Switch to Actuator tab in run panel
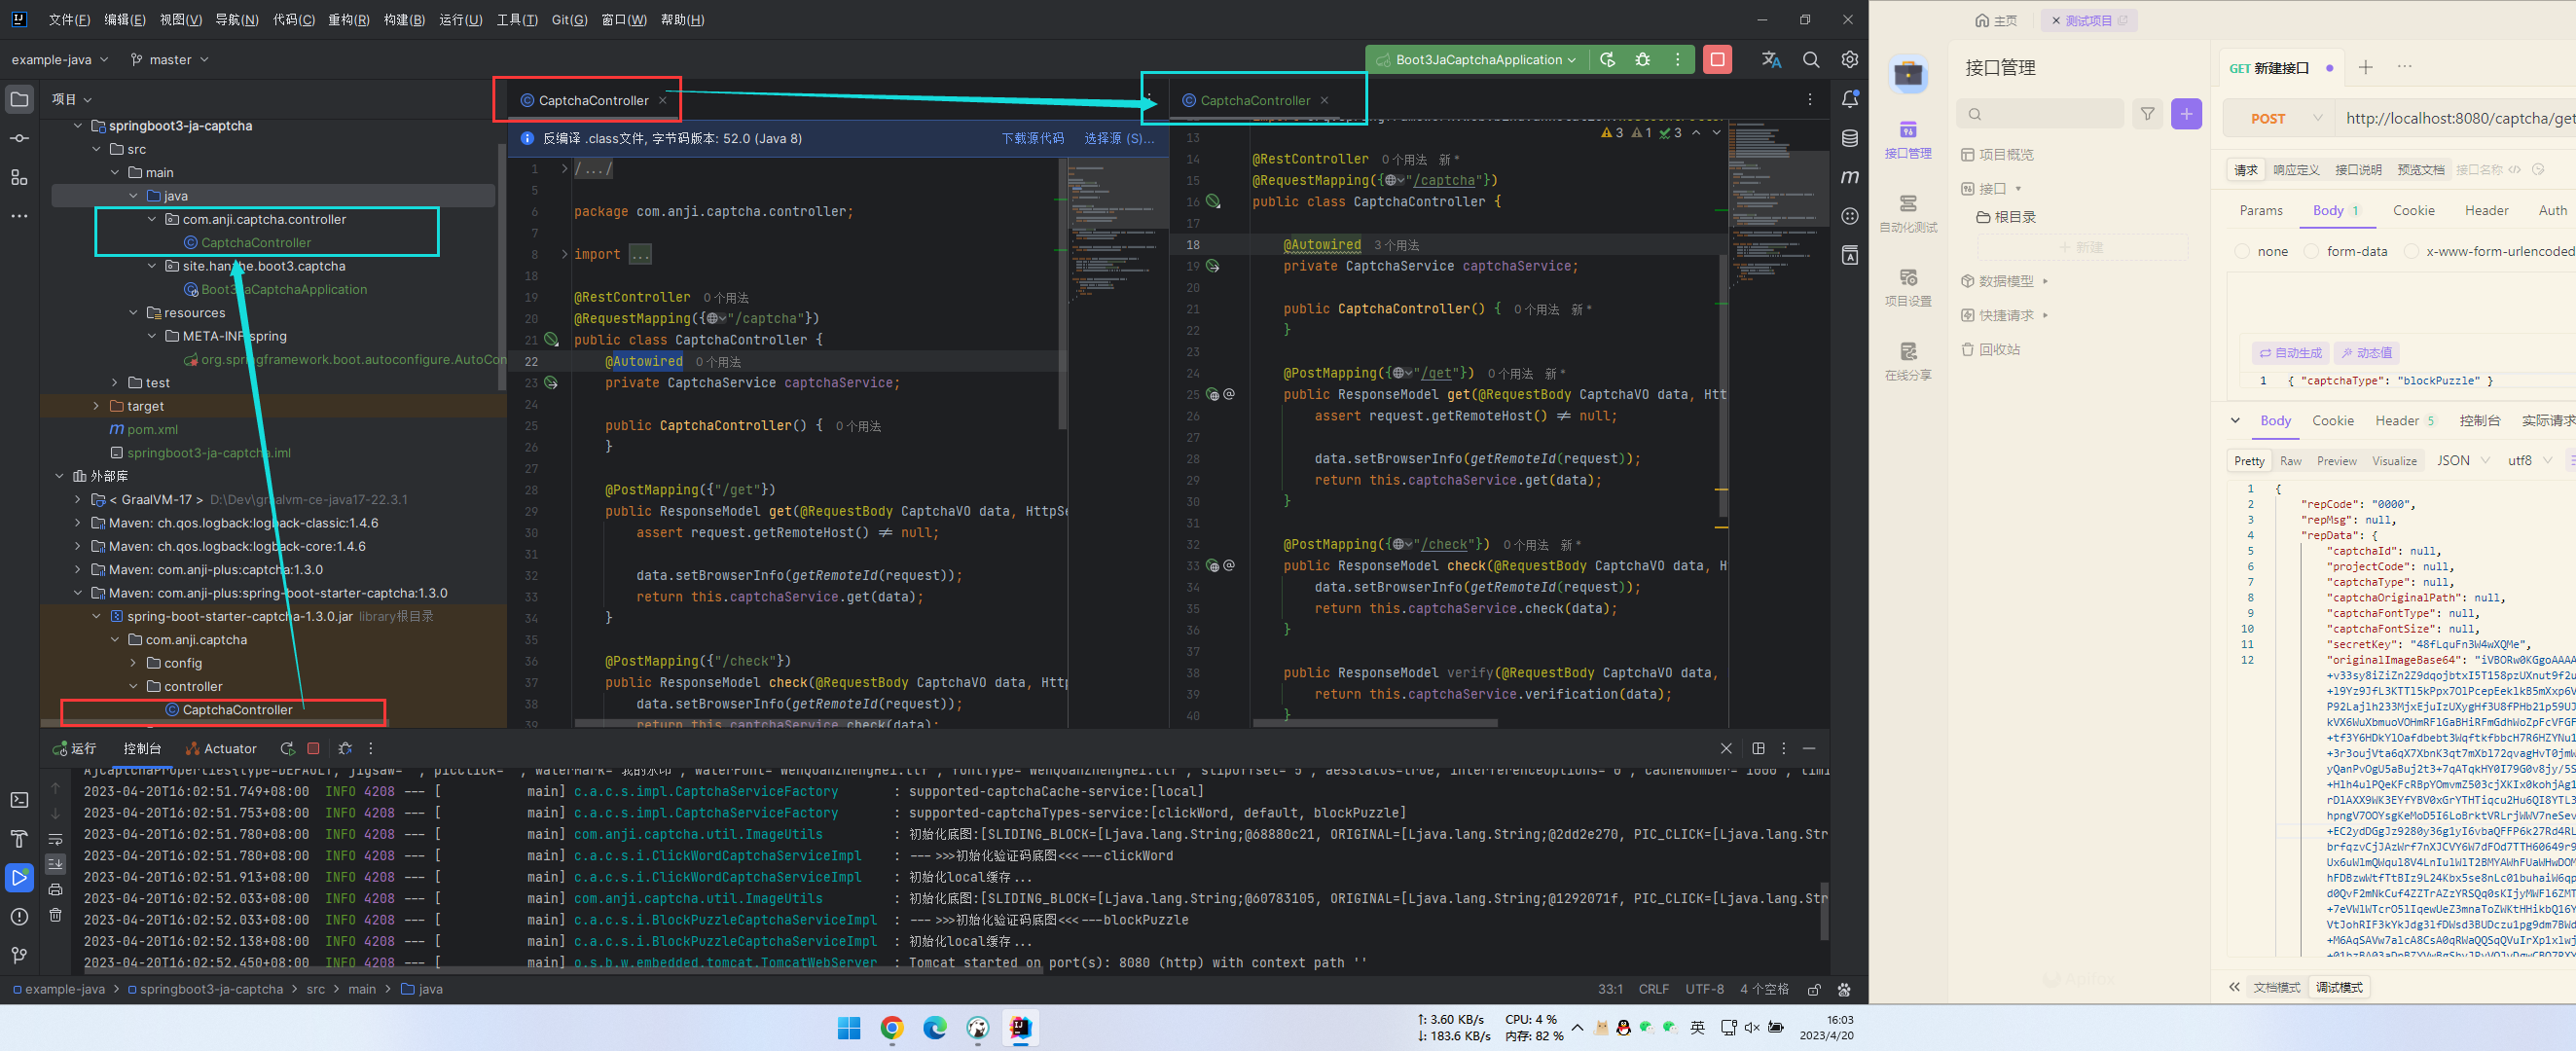Image resolution: width=2576 pixels, height=1051 pixels. [221, 748]
